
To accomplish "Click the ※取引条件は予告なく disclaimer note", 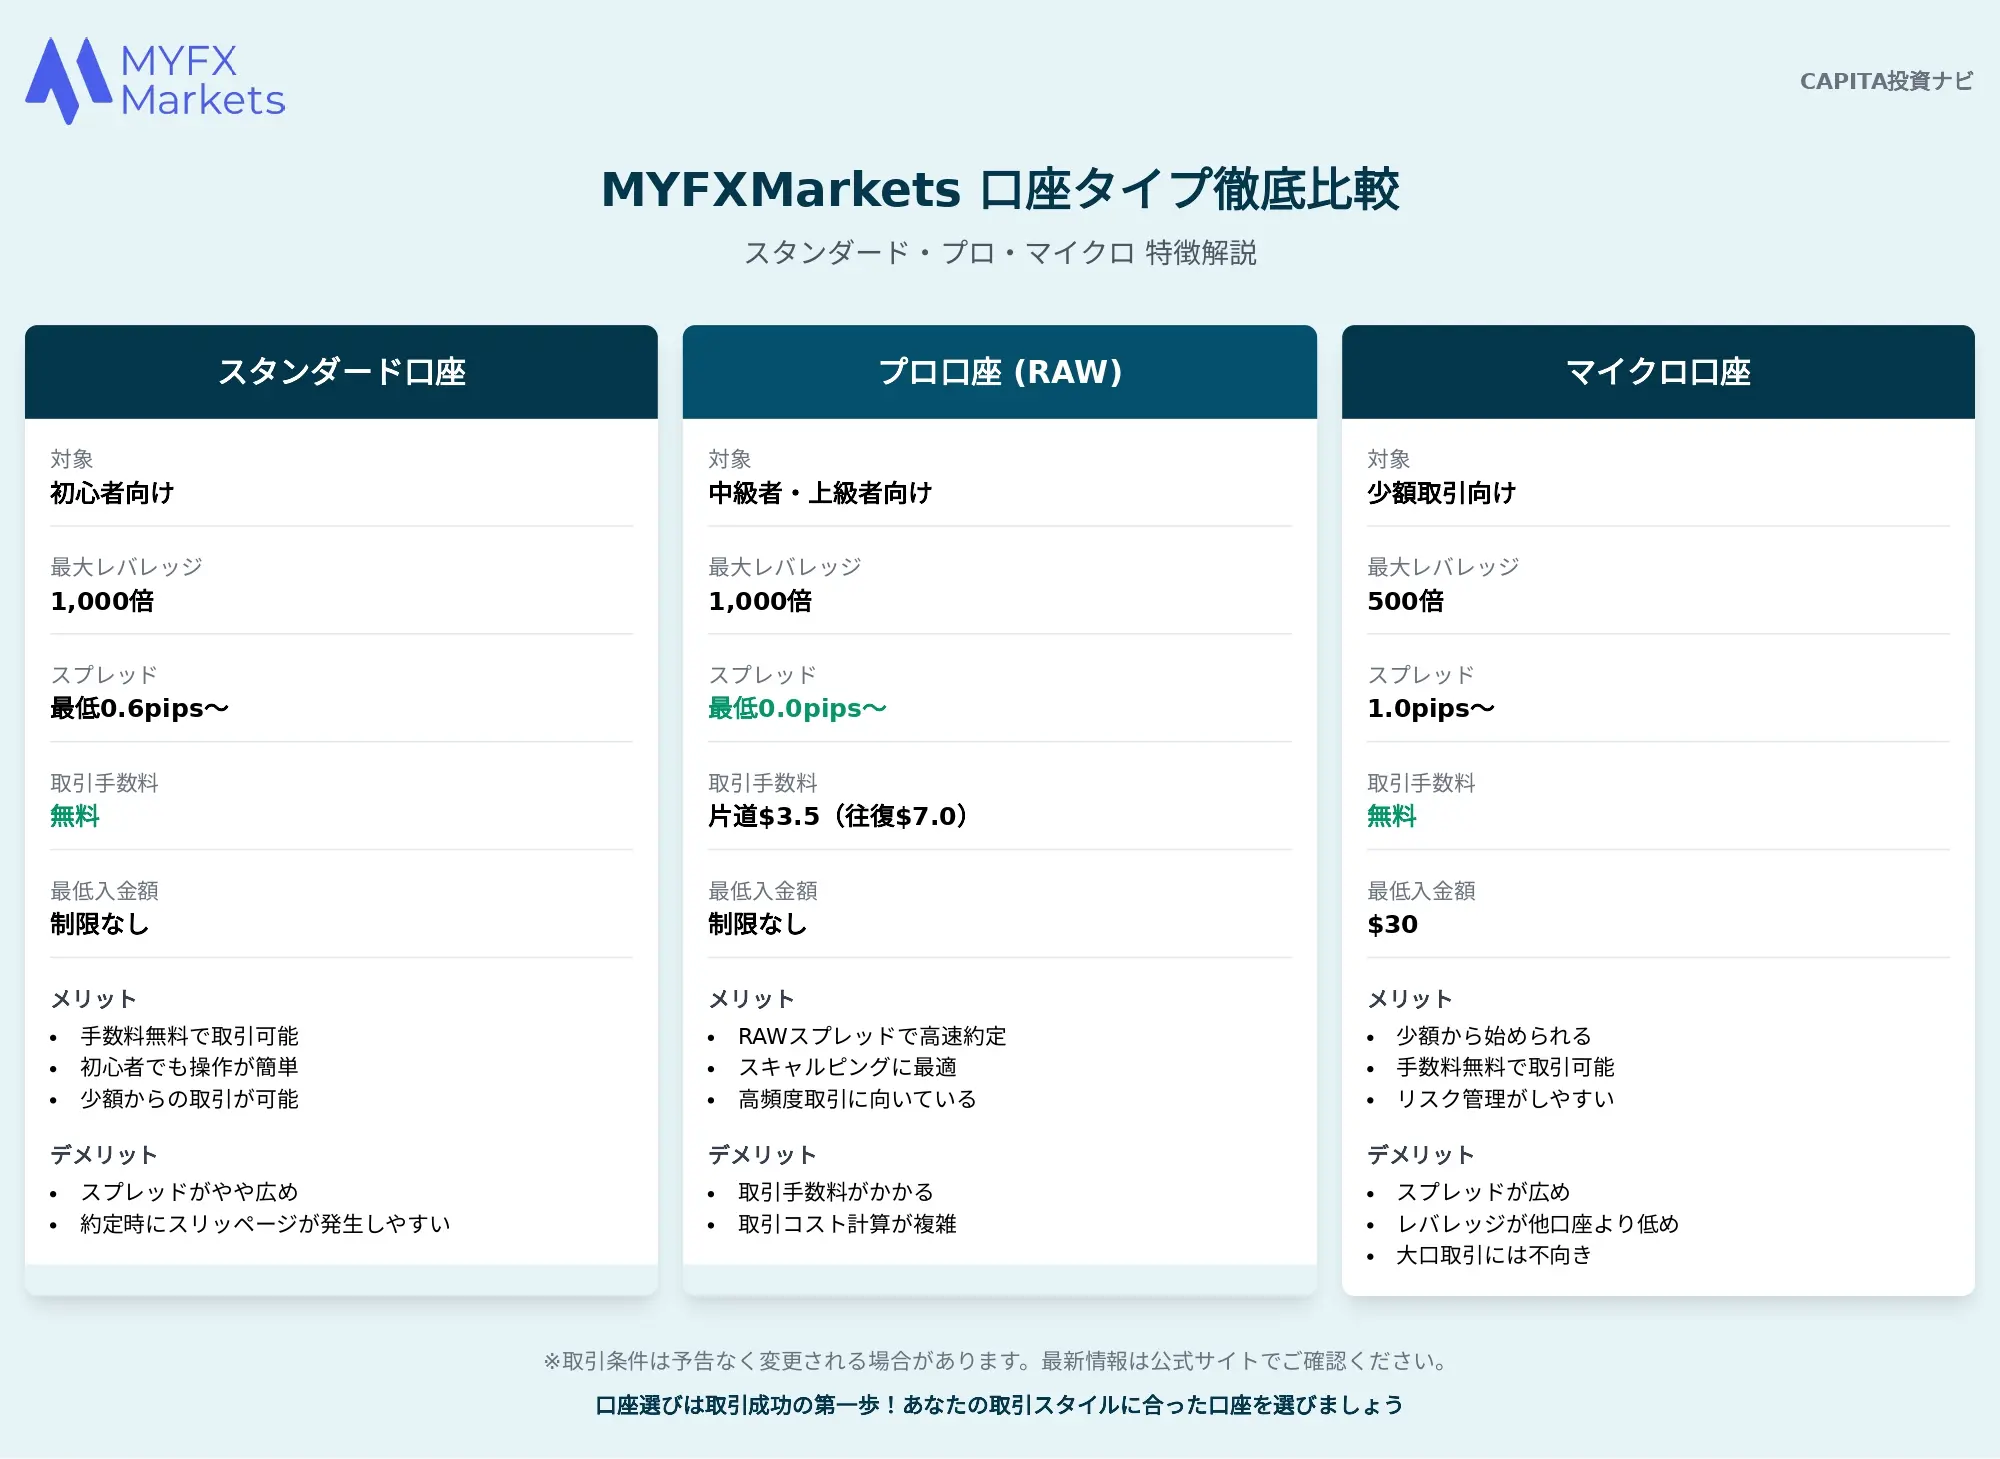I will click(999, 1361).
